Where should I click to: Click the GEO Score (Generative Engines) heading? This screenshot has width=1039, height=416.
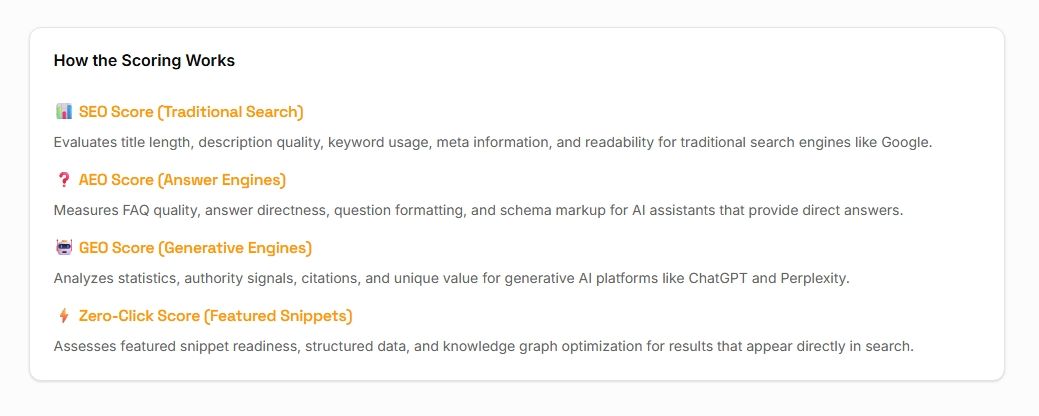(195, 248)
